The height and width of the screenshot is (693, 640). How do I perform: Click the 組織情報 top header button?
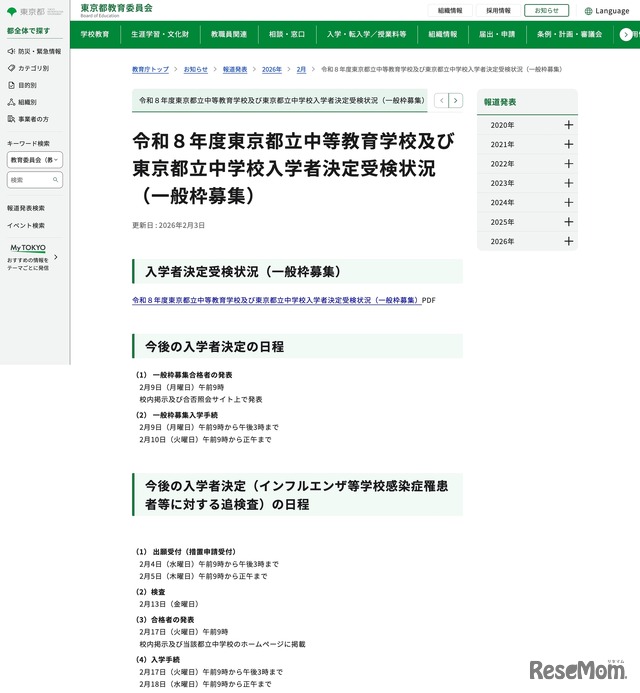click(x=450, y=11)
